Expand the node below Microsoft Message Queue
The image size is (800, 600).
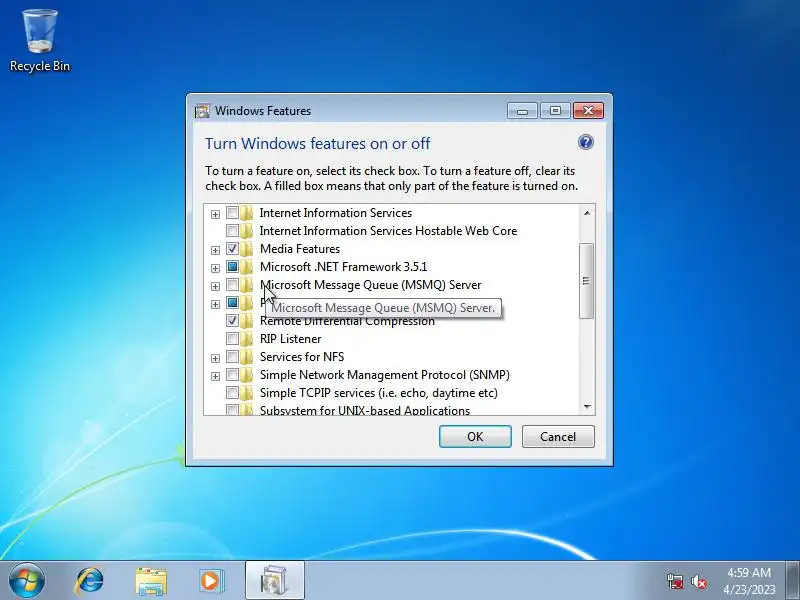point(215,304)
